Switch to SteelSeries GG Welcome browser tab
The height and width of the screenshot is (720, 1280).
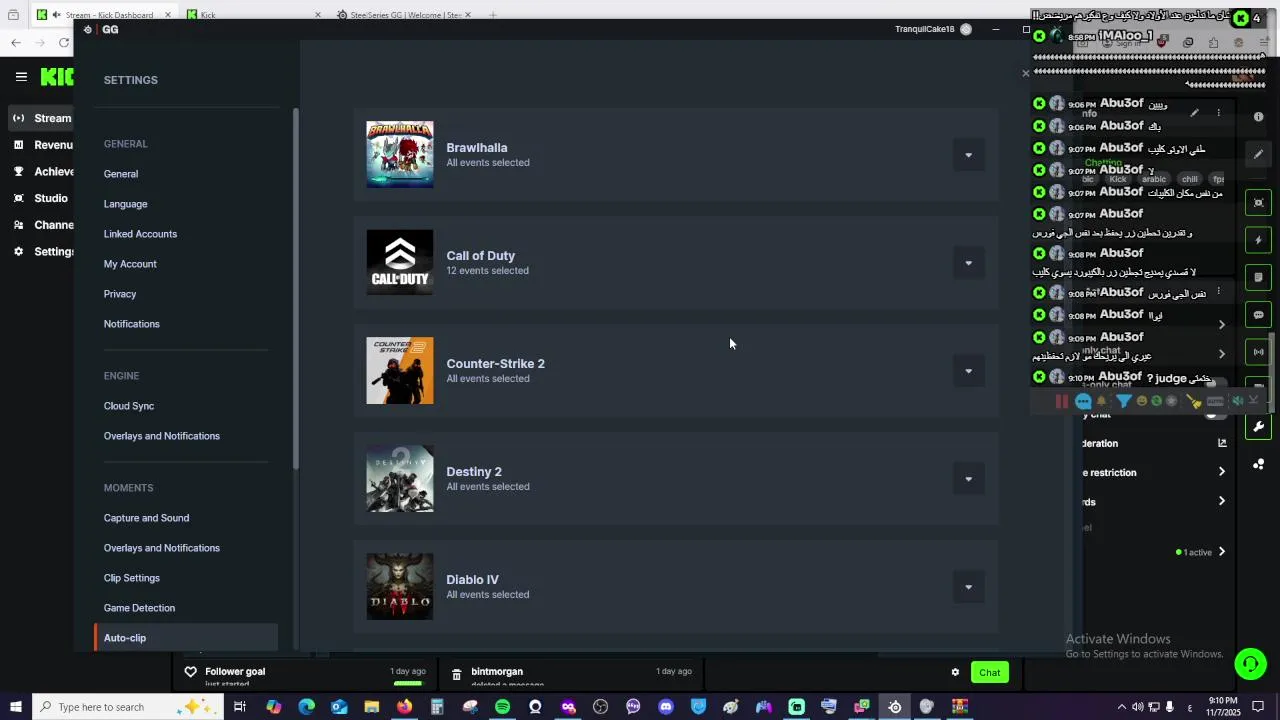tap(404, 15)
